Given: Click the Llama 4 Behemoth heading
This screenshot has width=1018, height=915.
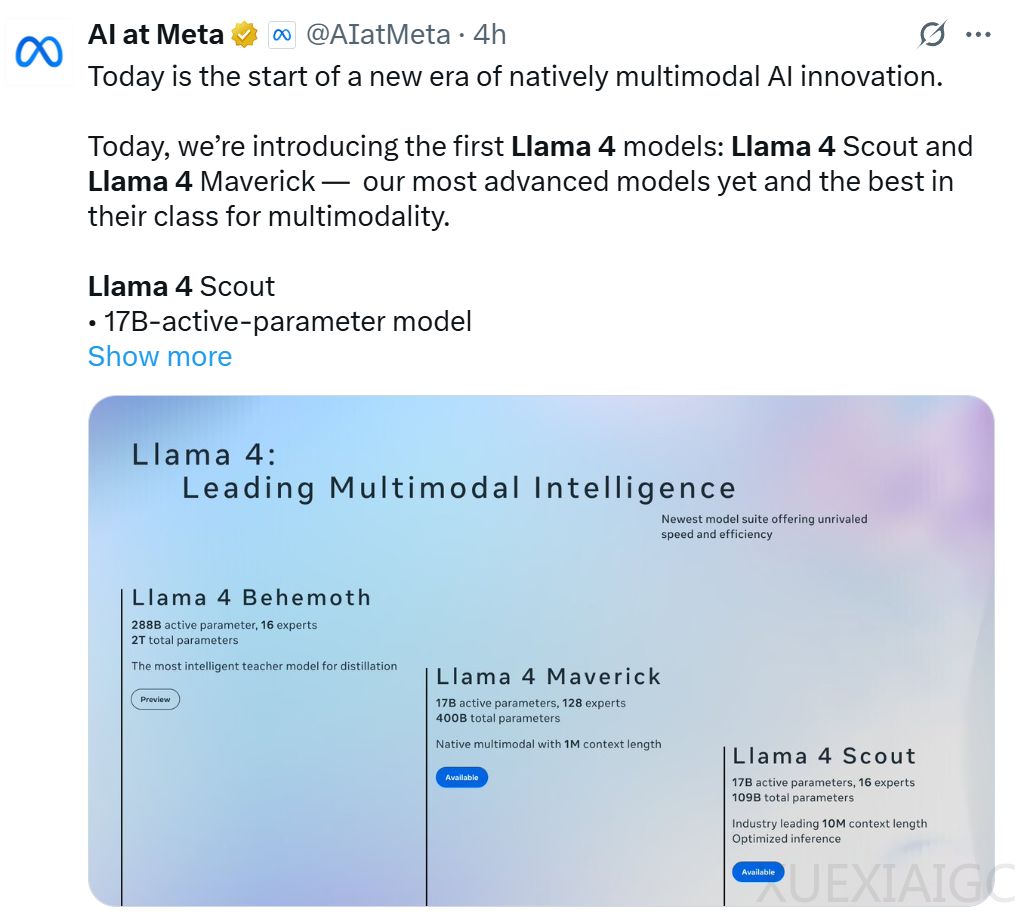Looking at the screenshot, I should click(x=251, y=598).
